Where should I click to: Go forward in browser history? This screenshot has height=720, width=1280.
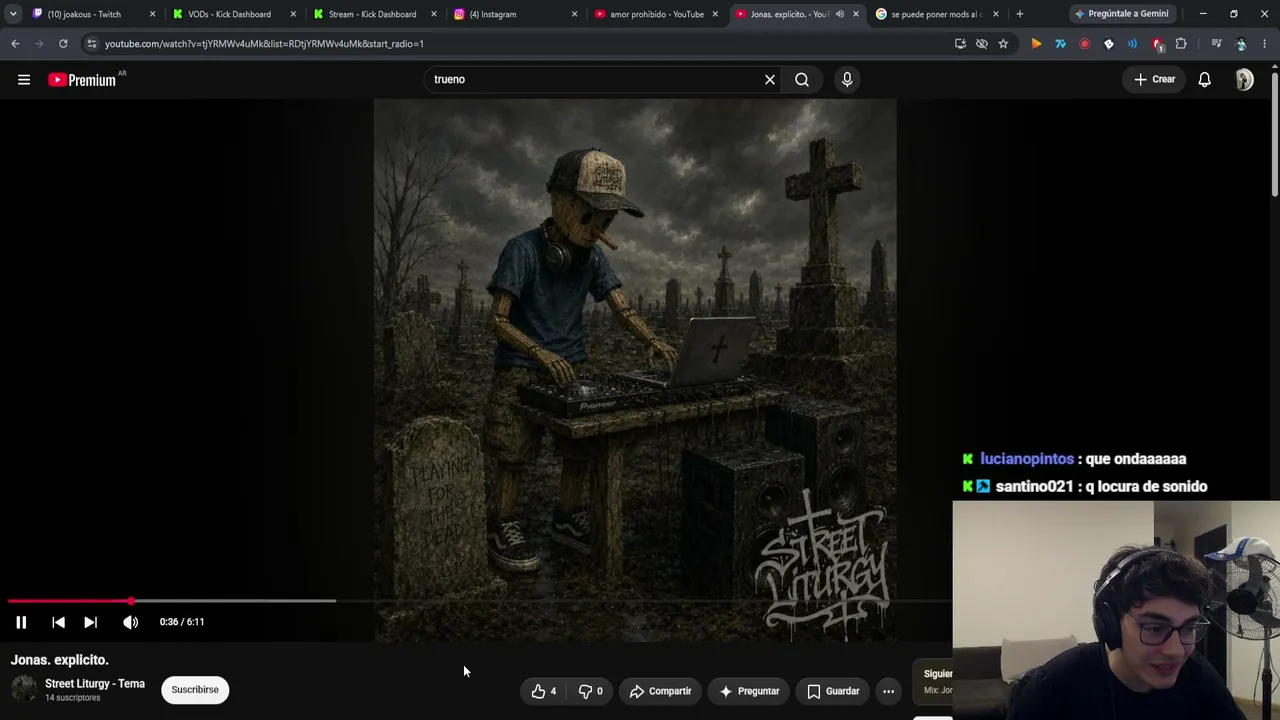click(39, 44)
